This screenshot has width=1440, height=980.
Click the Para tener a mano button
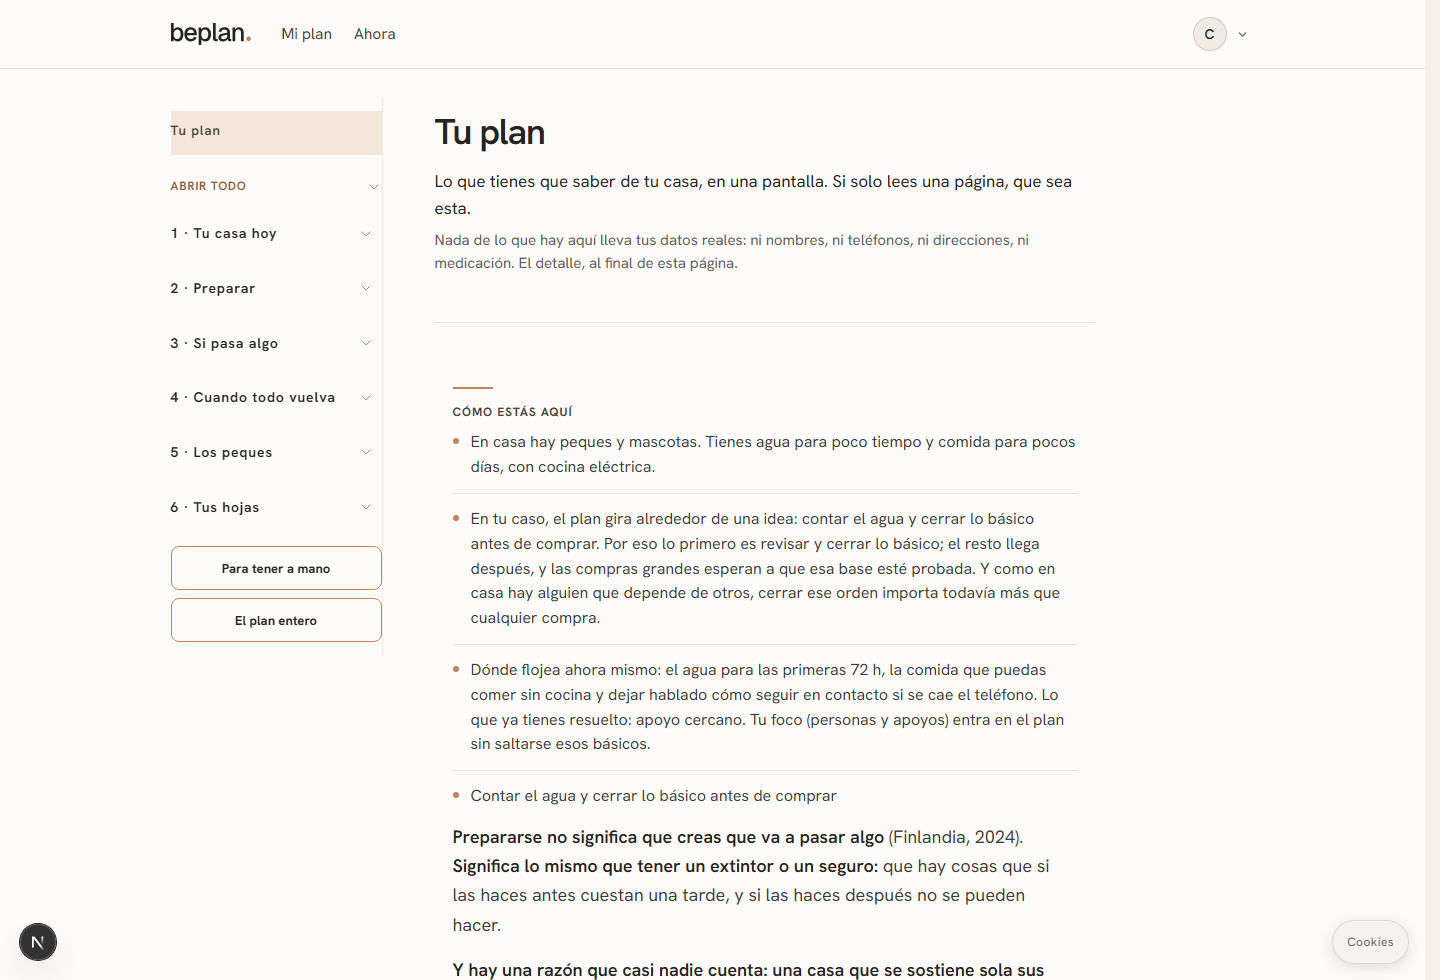click(276, 568)
